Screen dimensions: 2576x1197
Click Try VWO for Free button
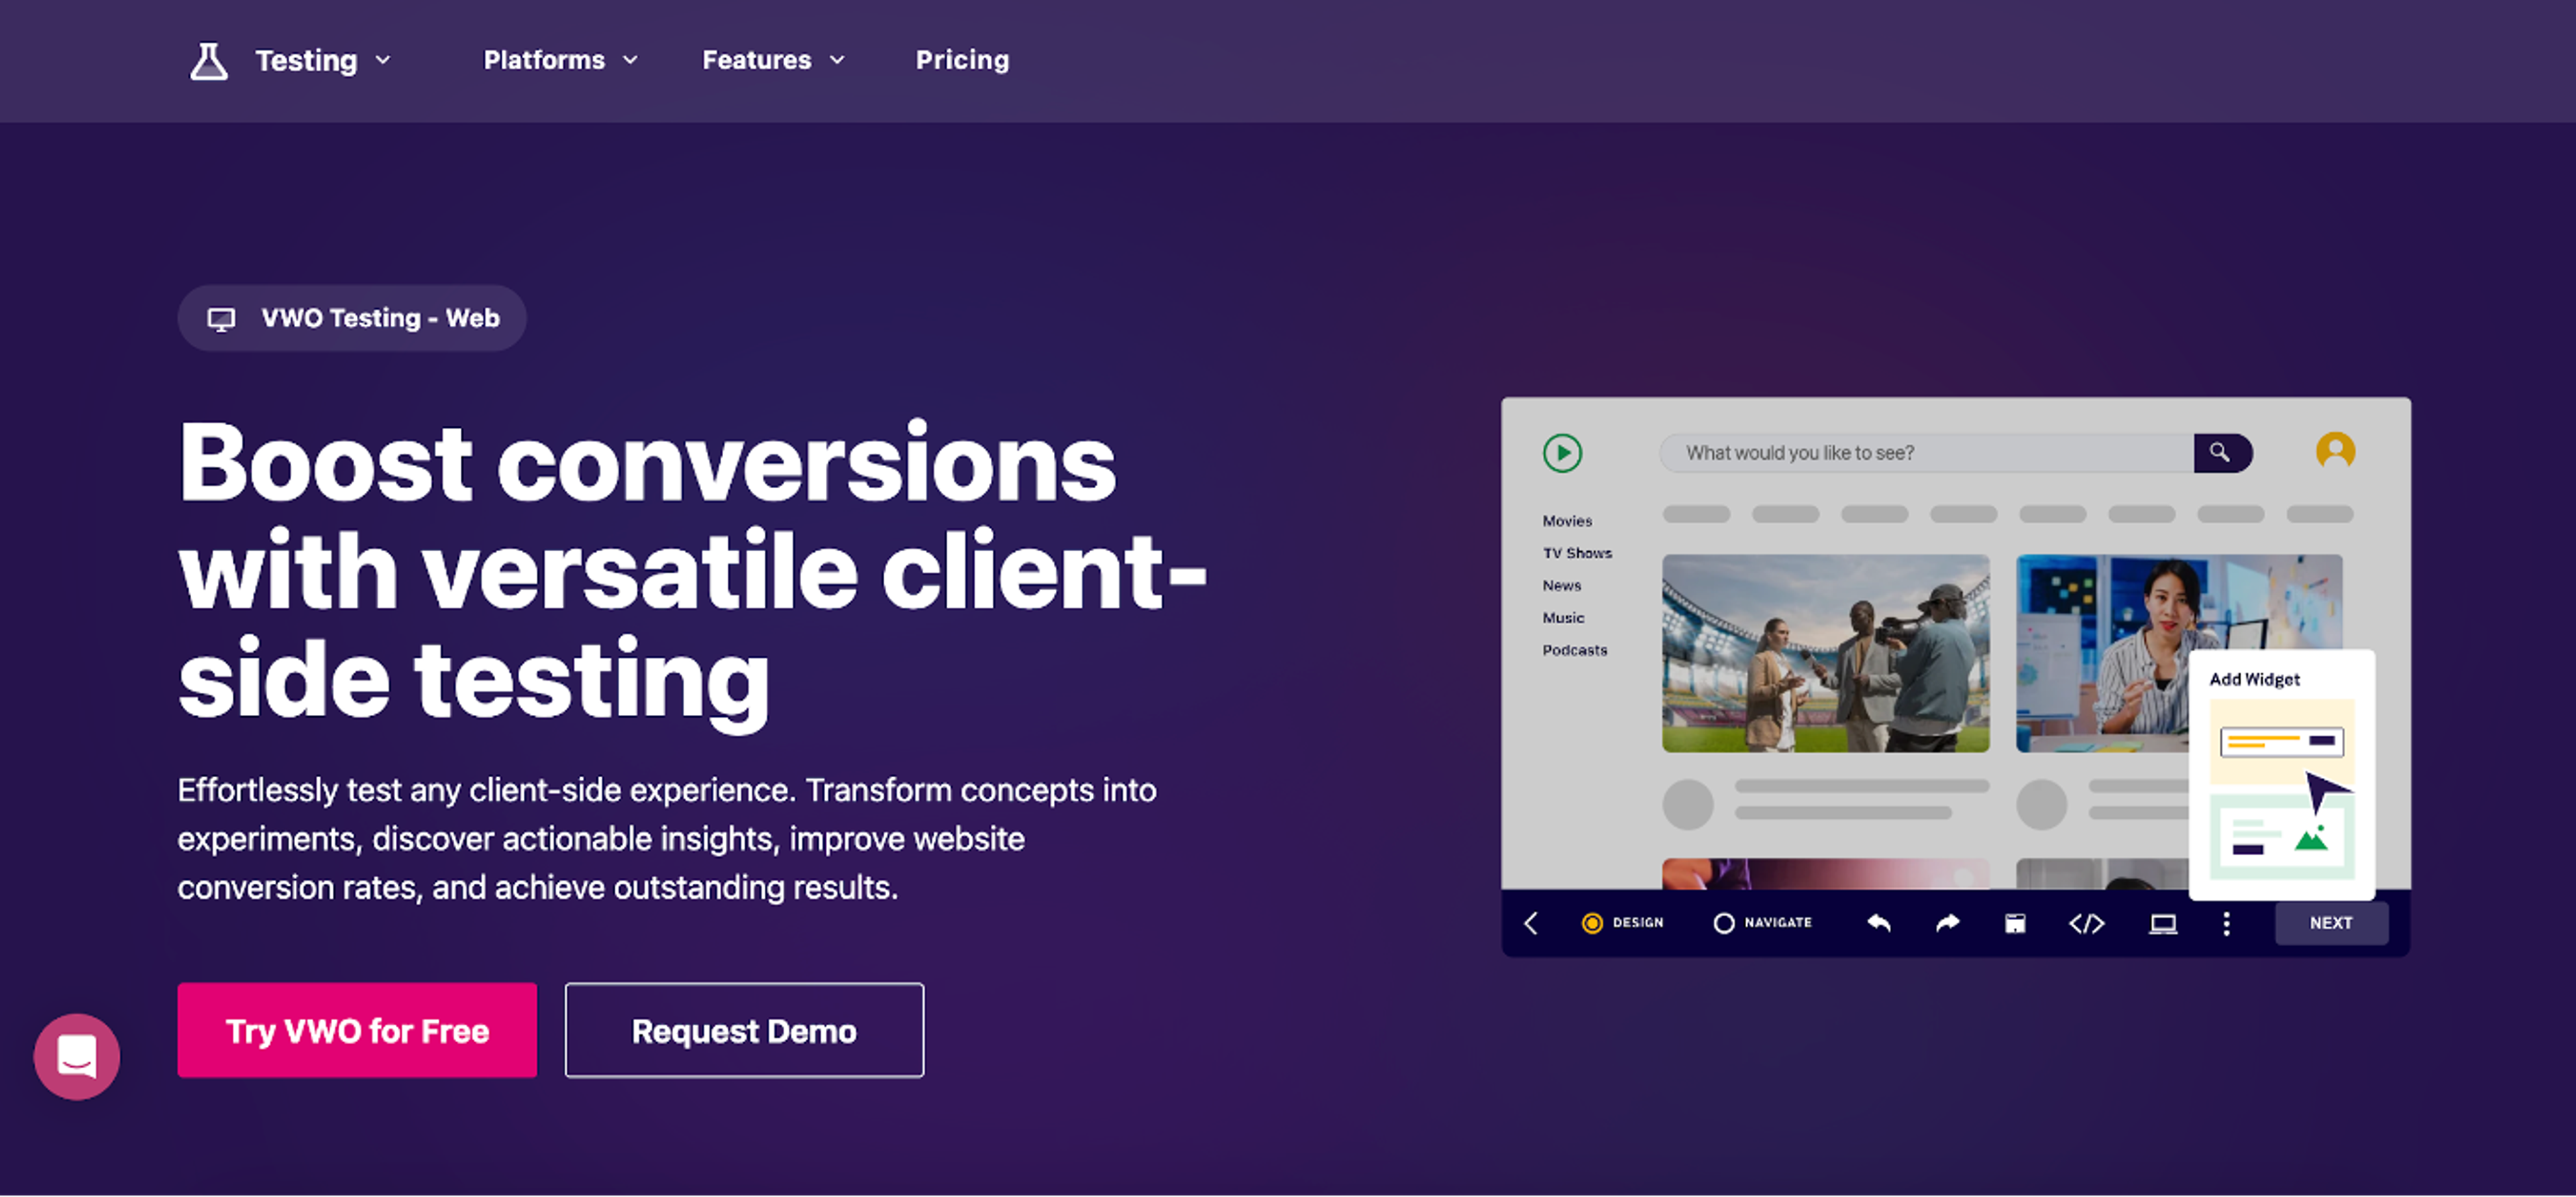point(357,1030)
